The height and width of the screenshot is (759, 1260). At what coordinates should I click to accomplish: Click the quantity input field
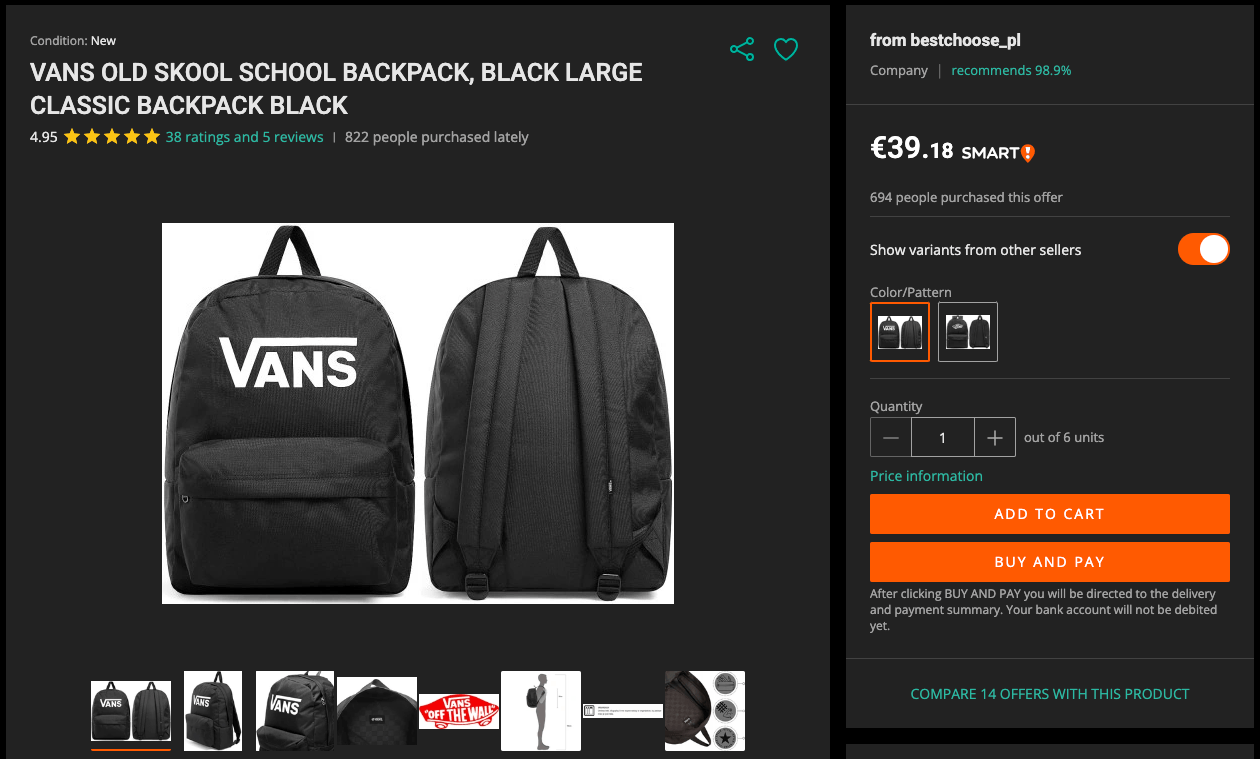[x=943, y=438]
